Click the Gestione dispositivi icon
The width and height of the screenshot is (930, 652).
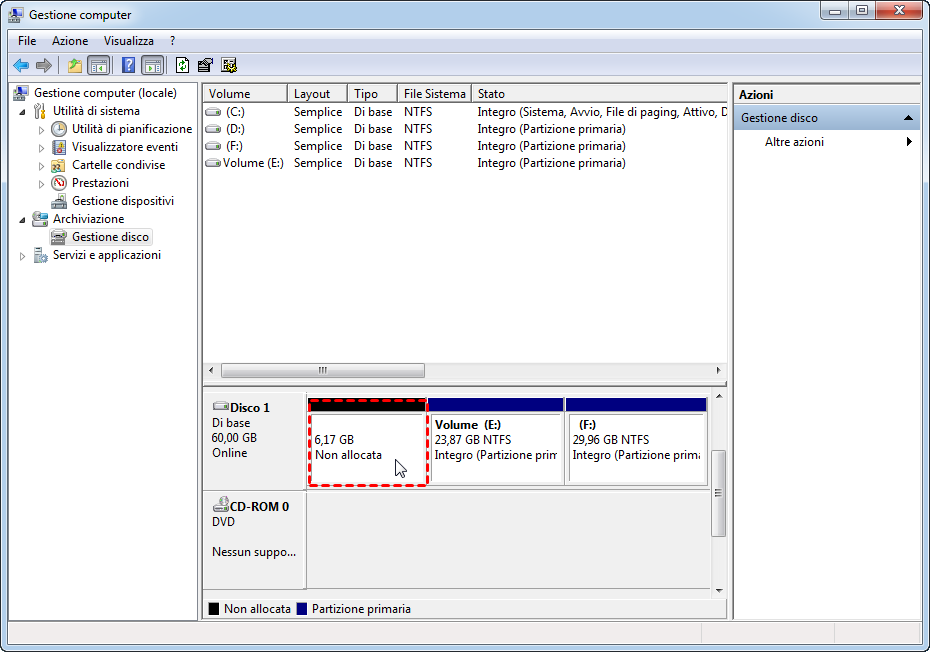click(x=59, y=201)
